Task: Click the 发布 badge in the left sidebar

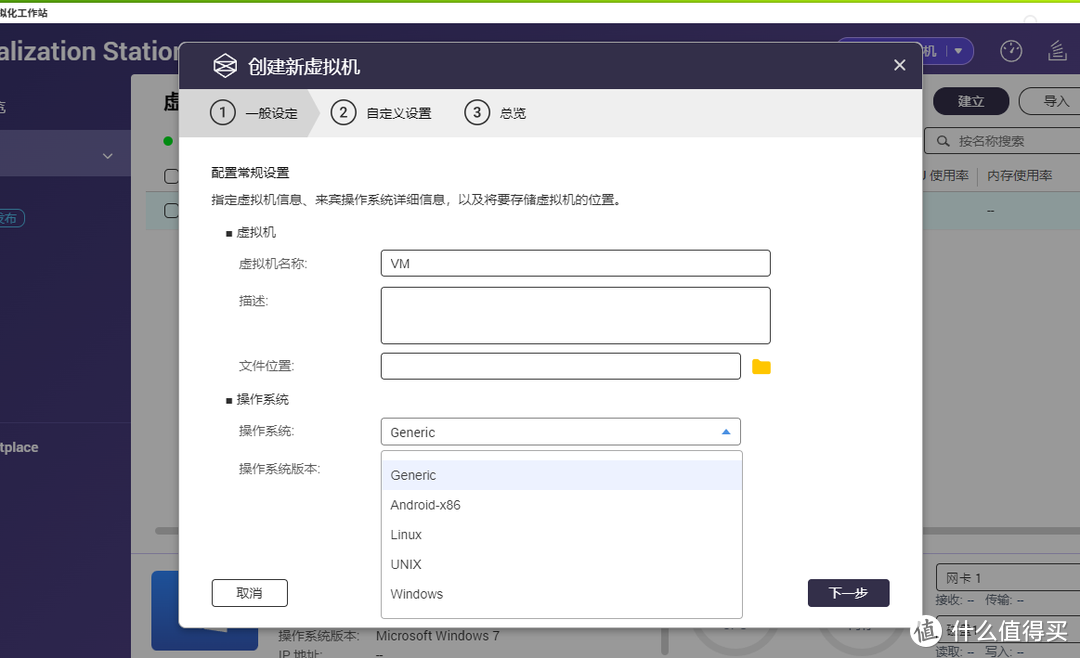Action: [9, 218]
